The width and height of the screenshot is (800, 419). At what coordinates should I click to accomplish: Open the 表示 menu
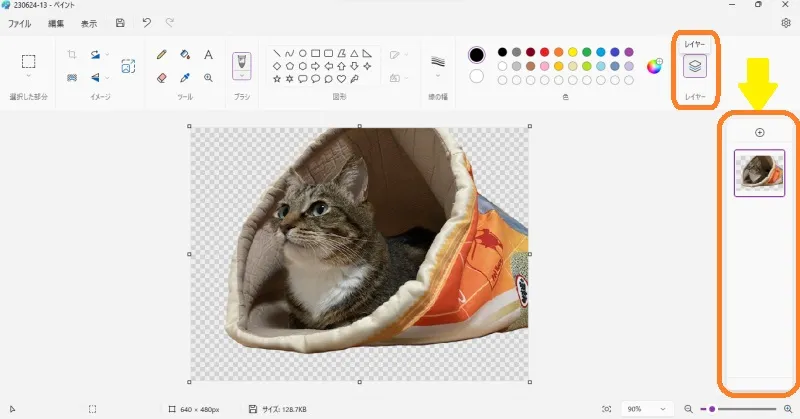(x=89, y=22)
